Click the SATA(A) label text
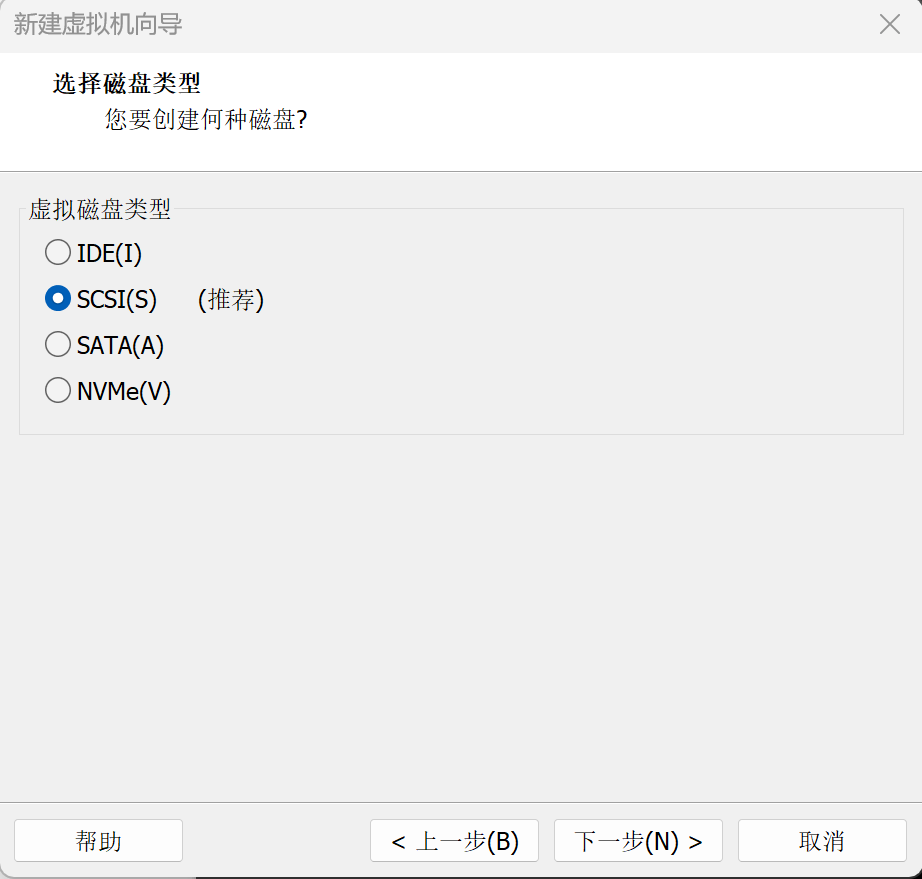The width and height of the screenshot is (922, 879). (121, 345)
